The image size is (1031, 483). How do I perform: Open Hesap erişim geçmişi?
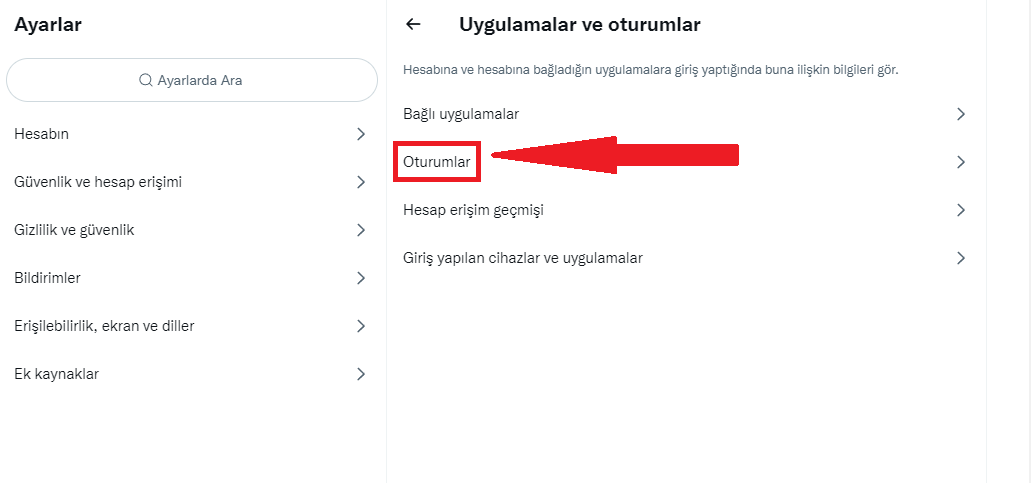pos(473,210)
